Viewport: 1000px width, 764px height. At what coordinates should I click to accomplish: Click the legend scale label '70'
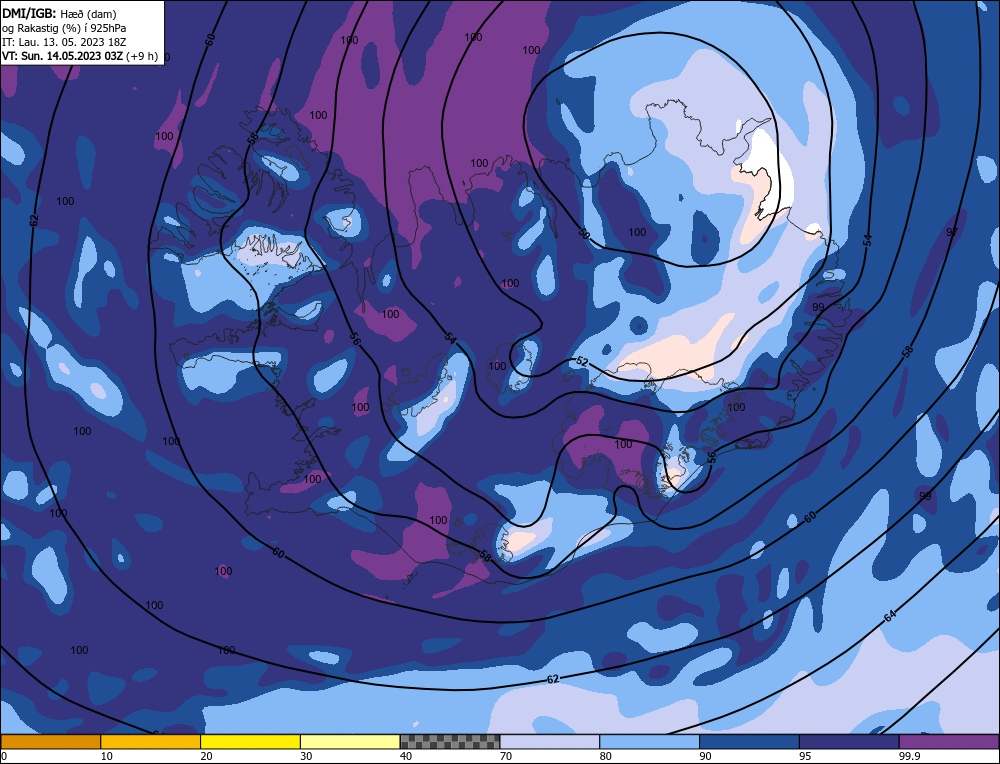point(506,756)
